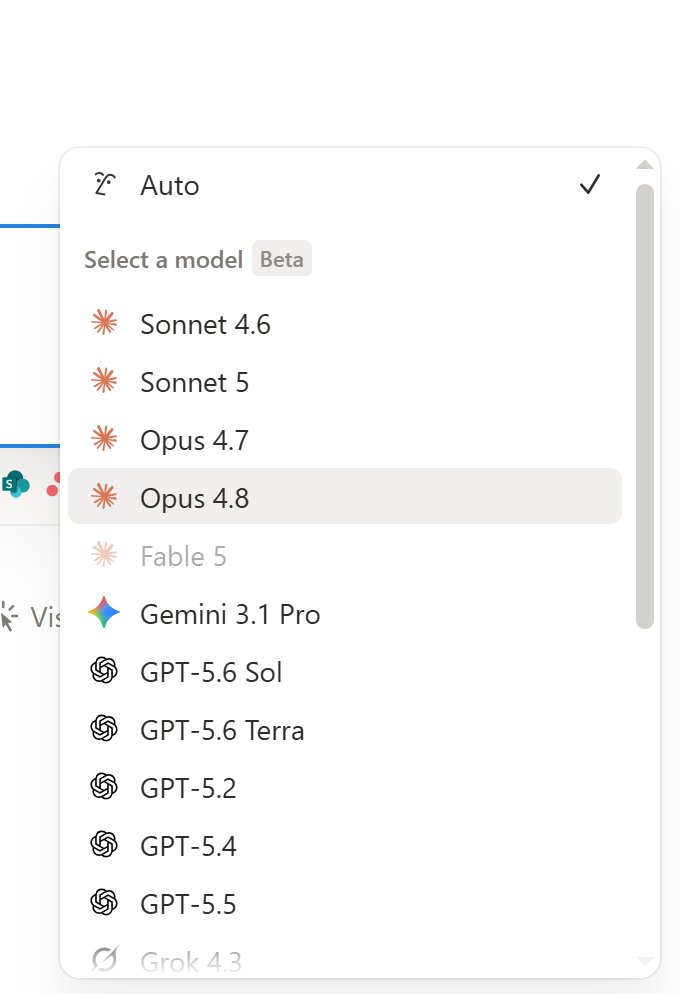Viewport: 680px width, 994px height.
Task: Choose Sonnet 4.6 from the model list
Action: 345,324
